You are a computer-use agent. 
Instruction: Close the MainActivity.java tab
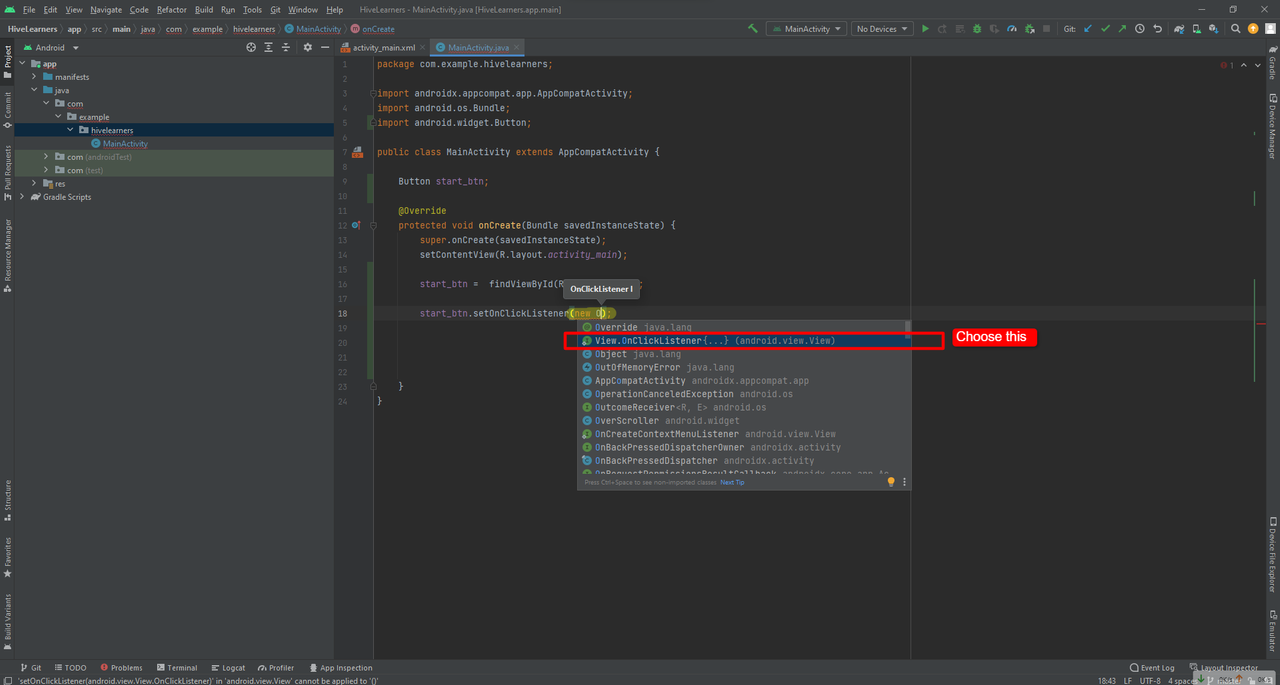[x=515, y=47]
